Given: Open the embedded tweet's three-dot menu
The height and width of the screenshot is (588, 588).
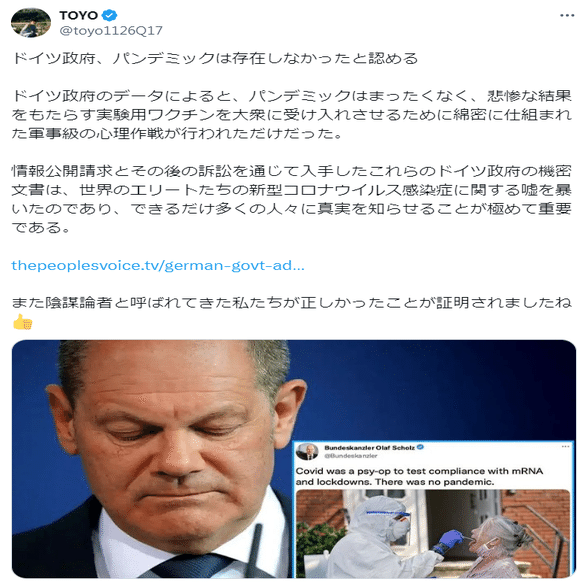Looking at the screenshot, I should coord(565,447).
